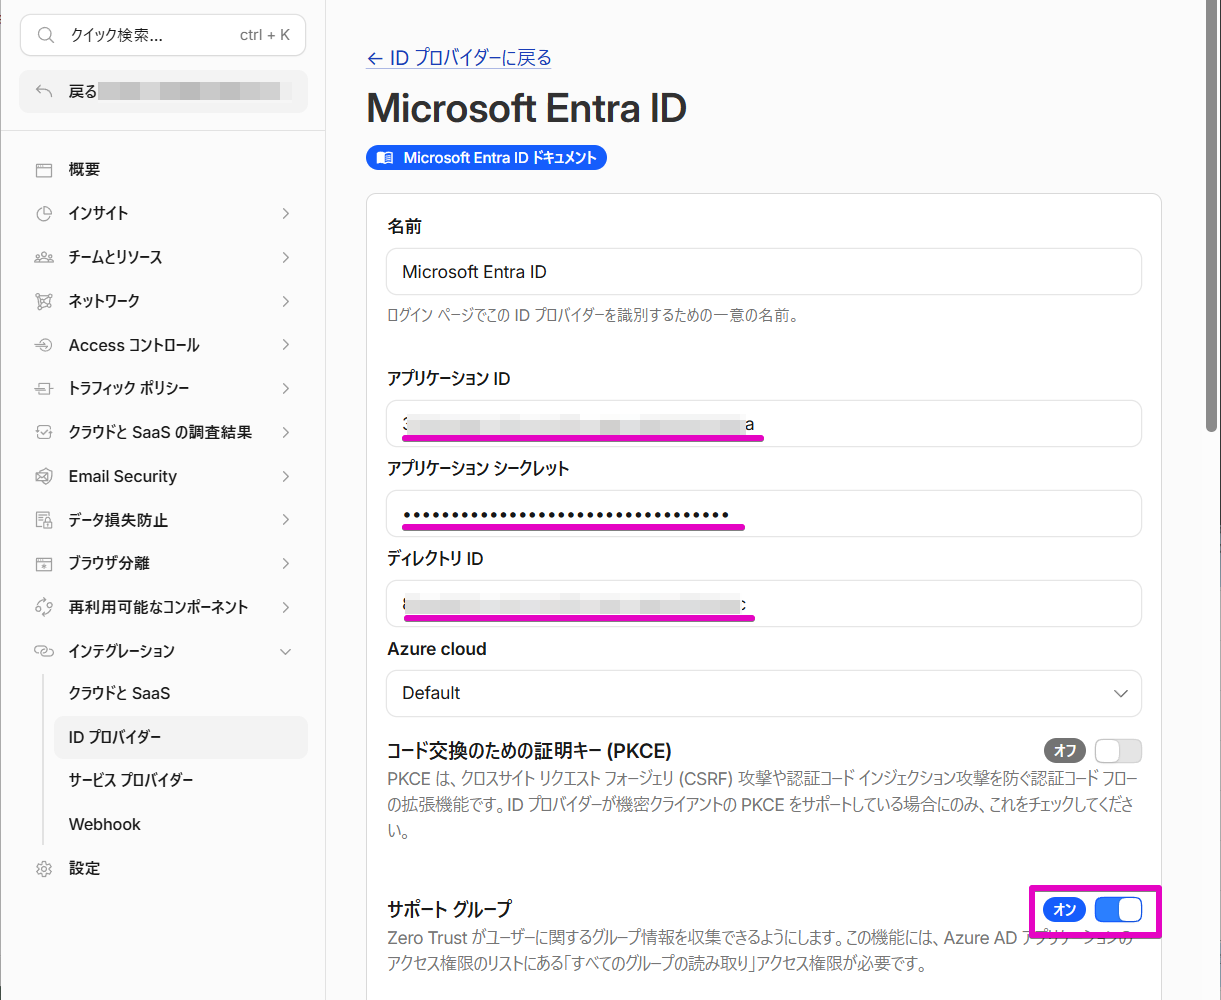Turn off the サポート グループ toggle
Image resolution: width=1221 pixels, height=1000 pixels.
coord(1118,909)
